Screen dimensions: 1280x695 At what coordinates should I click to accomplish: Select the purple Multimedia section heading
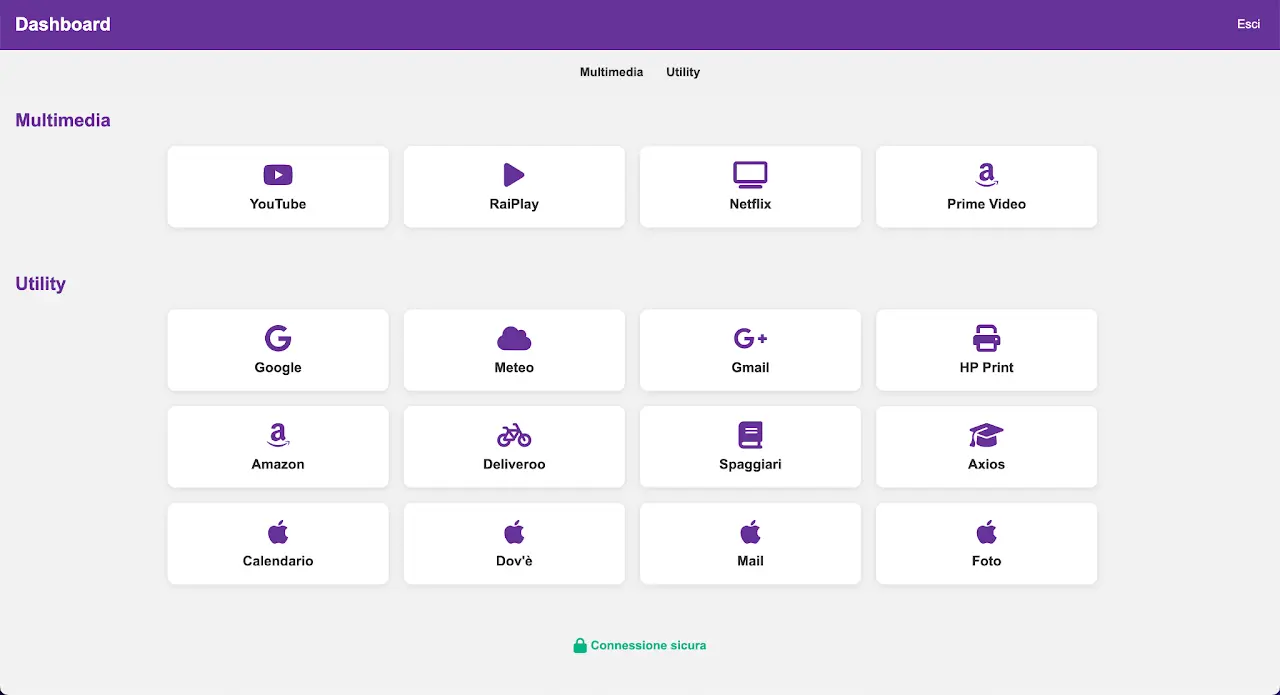pos(63,120)
